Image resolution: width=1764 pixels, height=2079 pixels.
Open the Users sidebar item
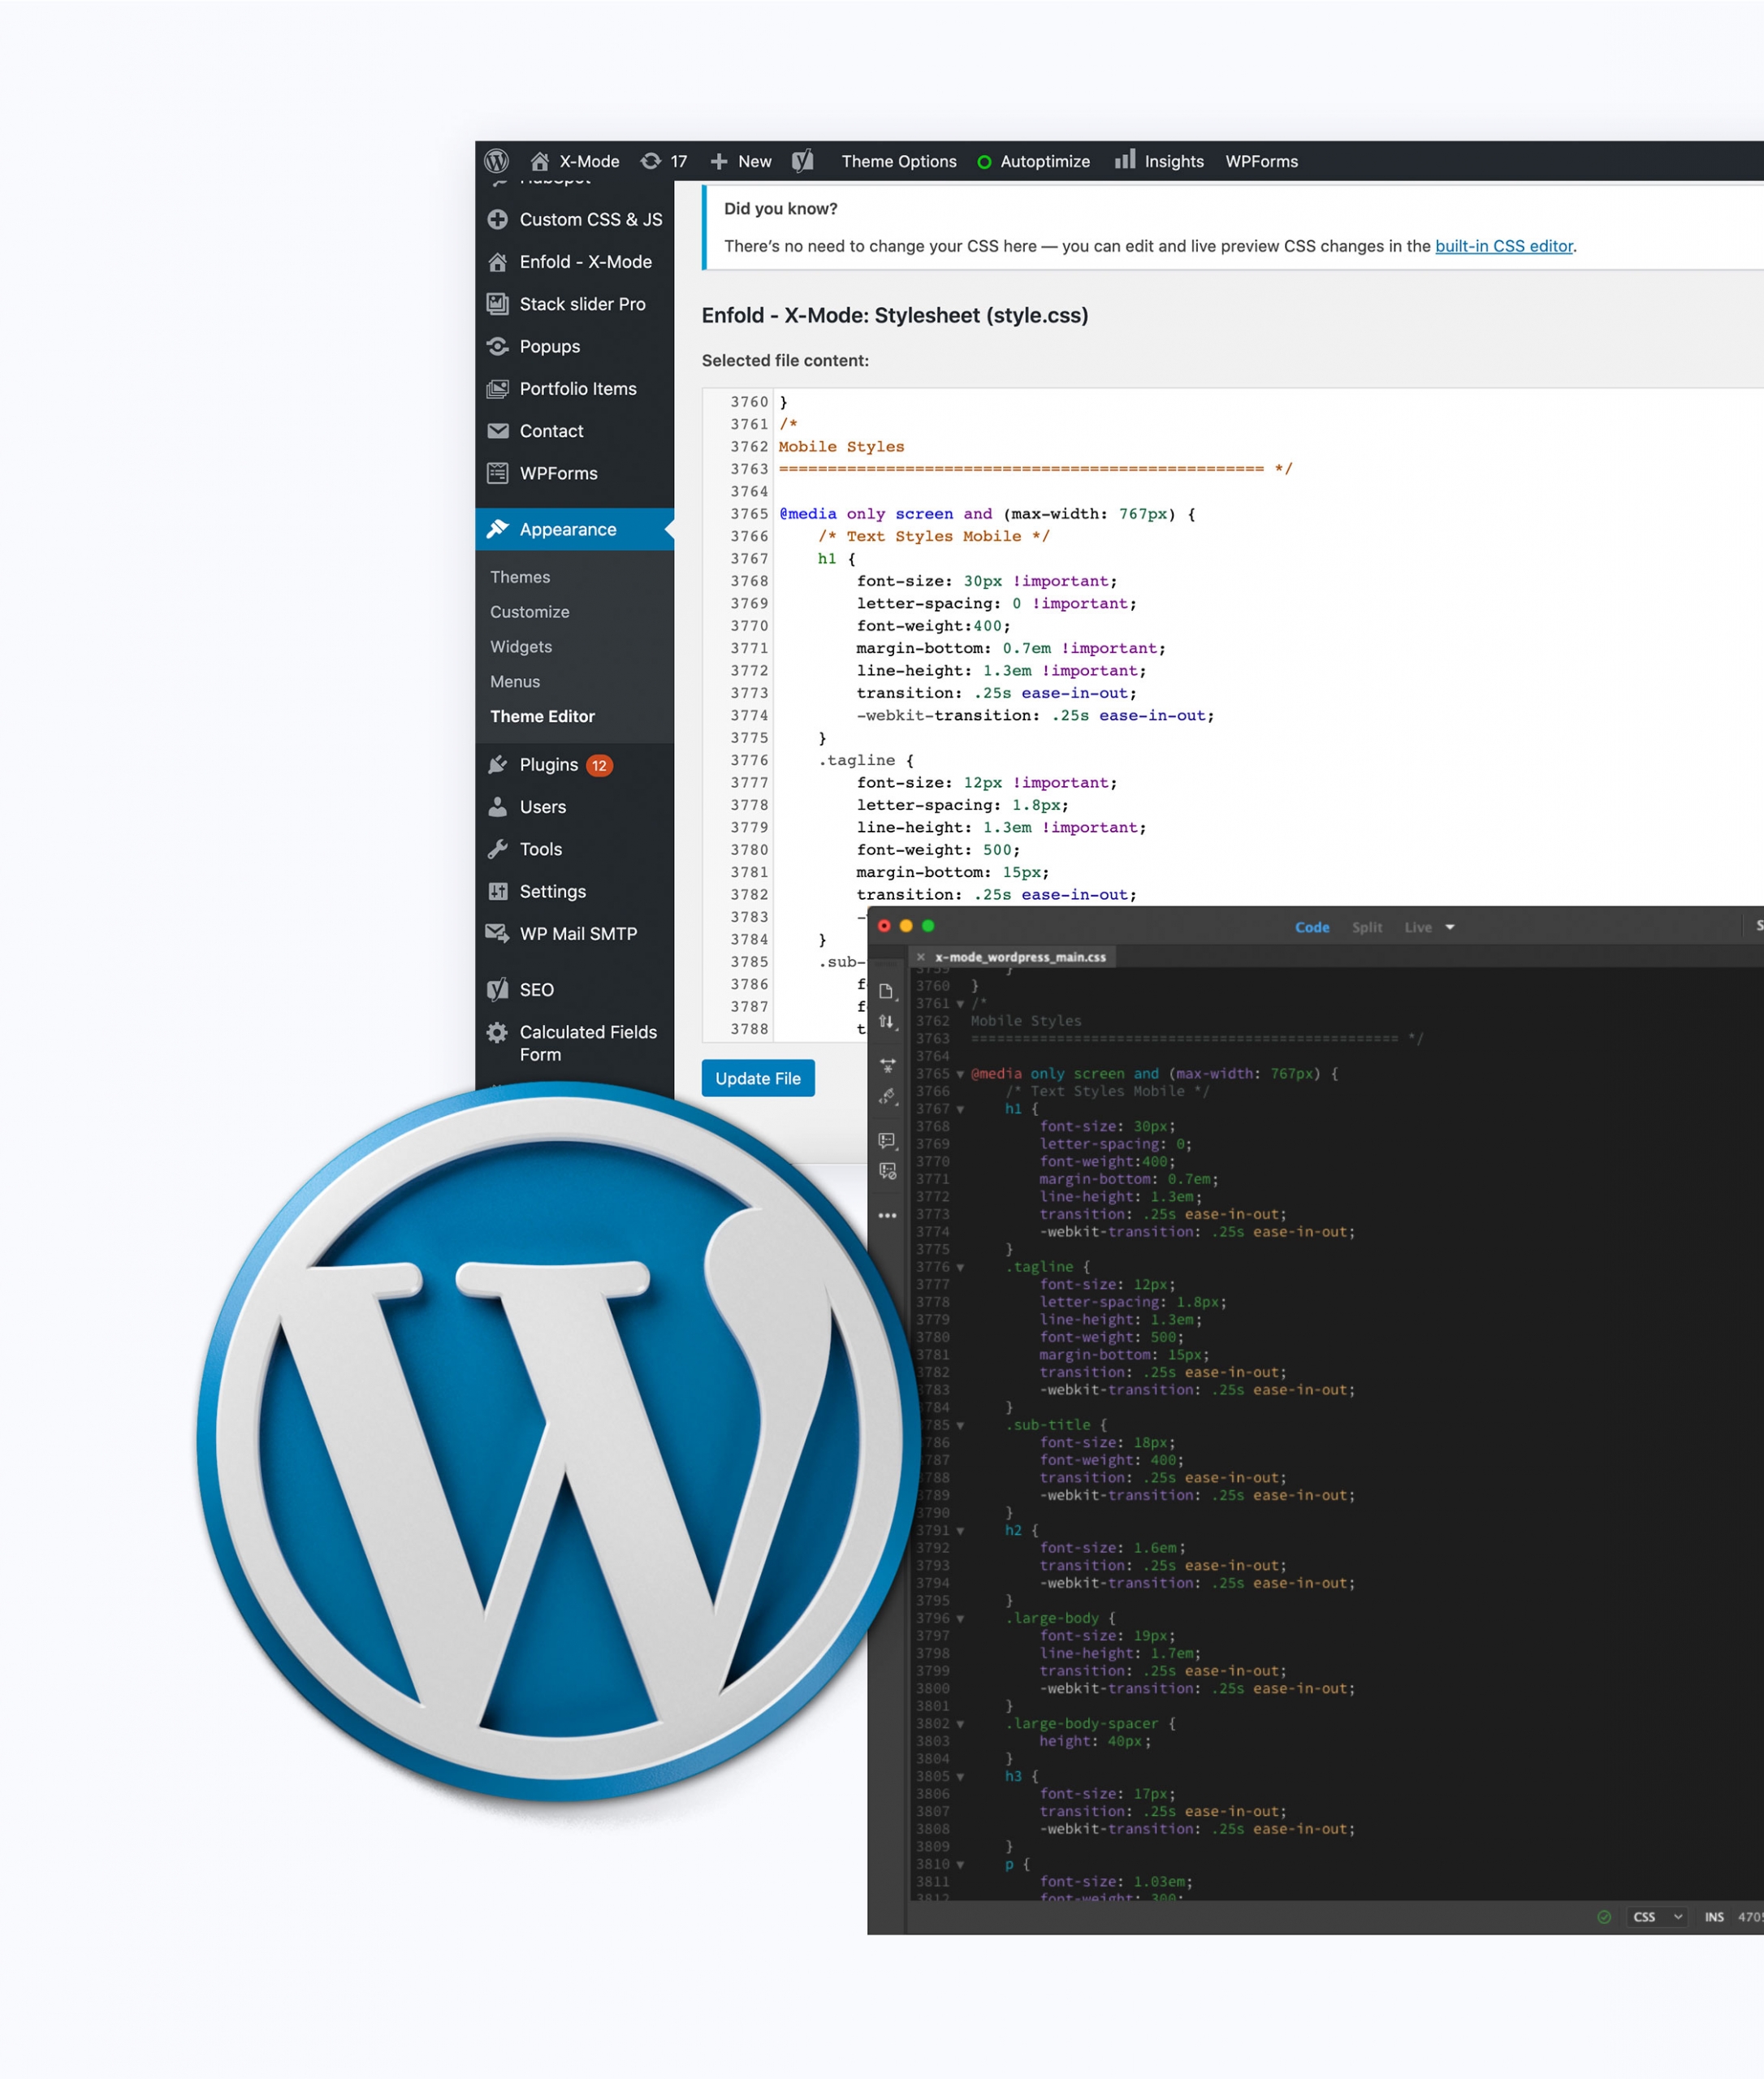tap(575, 807)
